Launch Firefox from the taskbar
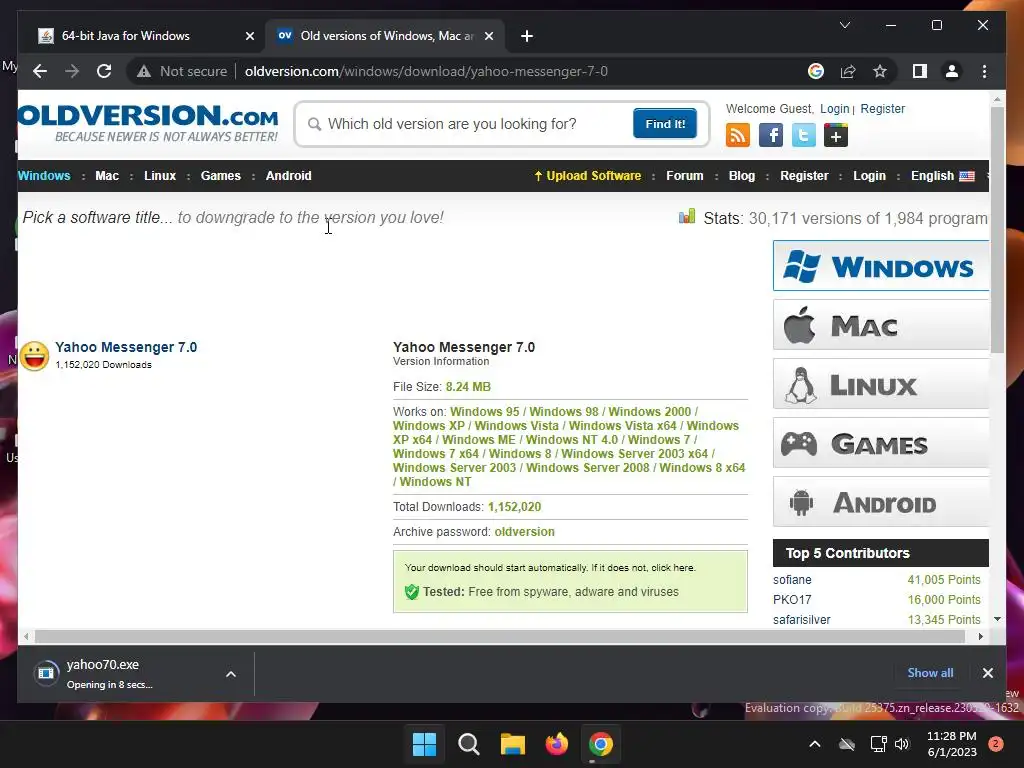Screen dimensions: 1024x768 coord(556,744)
